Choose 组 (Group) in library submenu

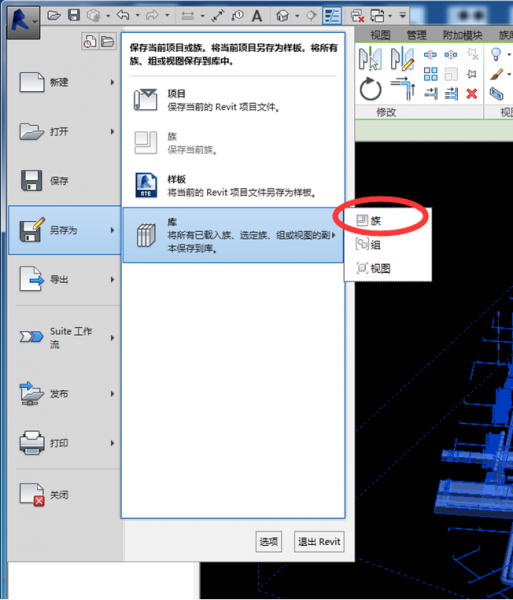coord(388,245)
